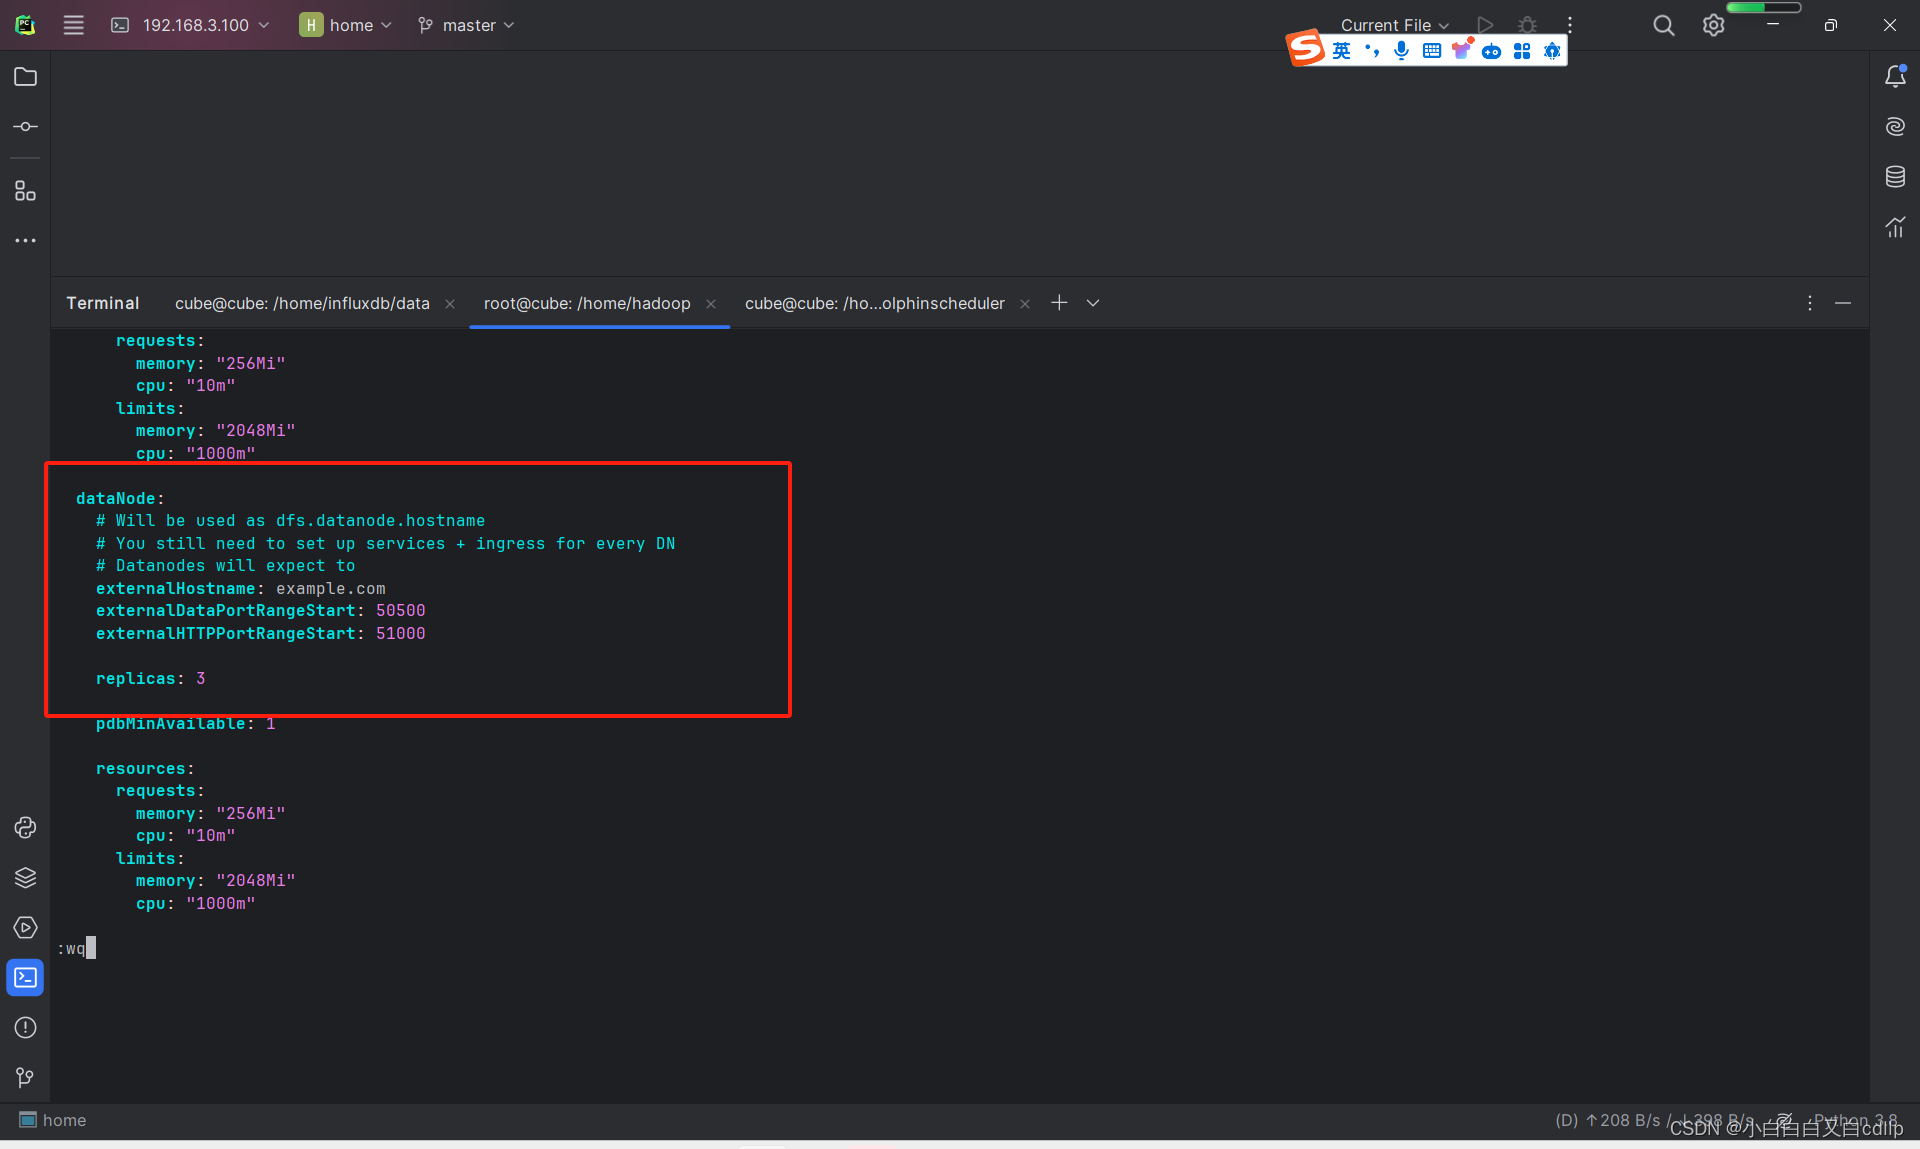Image resolution: width=1920 pixels, height=1149 pixels.
Task: Close the influxdb/data terminal tab
Action: [x=450, y=304]
